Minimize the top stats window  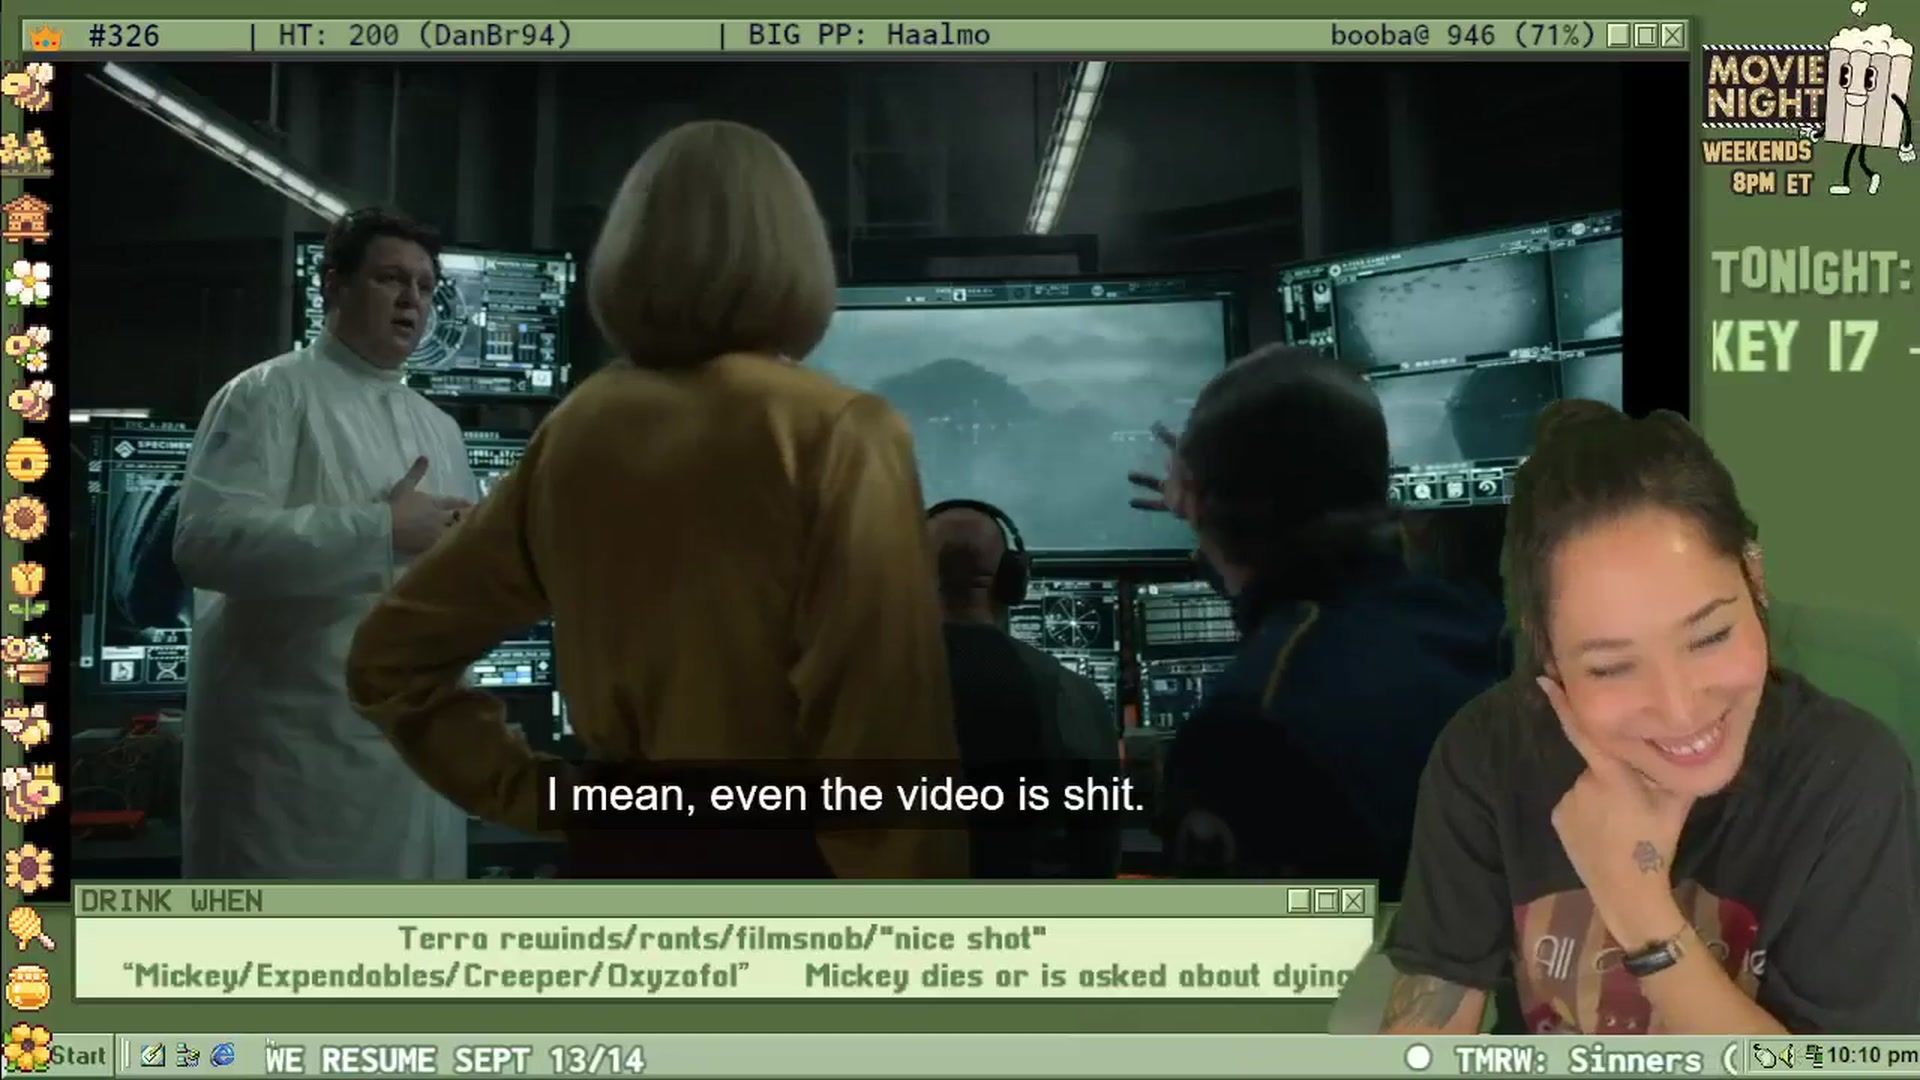[x=1619, y=36]
